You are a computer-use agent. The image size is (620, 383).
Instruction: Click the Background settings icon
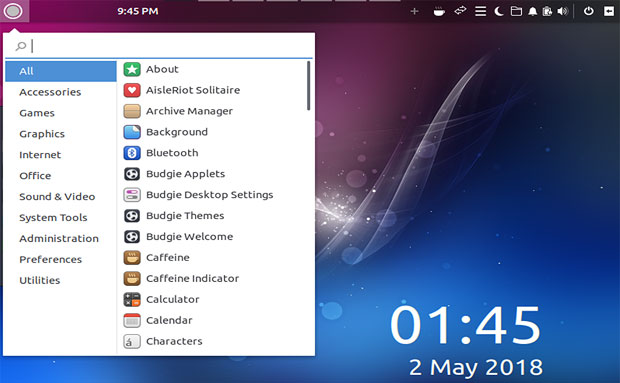132,132
